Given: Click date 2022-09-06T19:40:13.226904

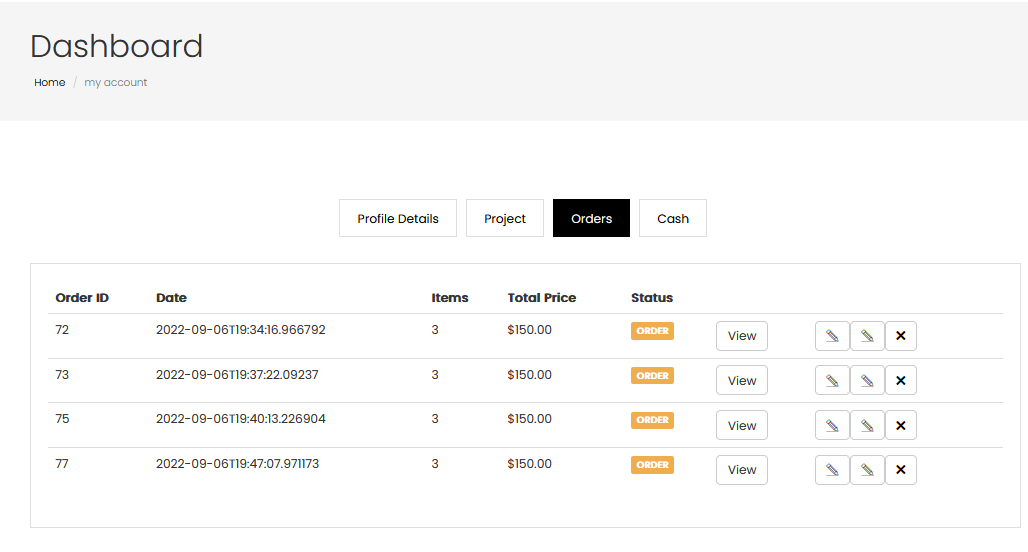Looking at the screenshot, I should click(x=241, y=419).
